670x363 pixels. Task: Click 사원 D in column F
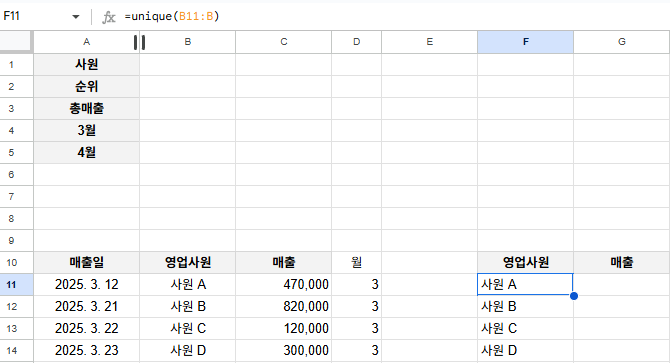tap(526, 351)
